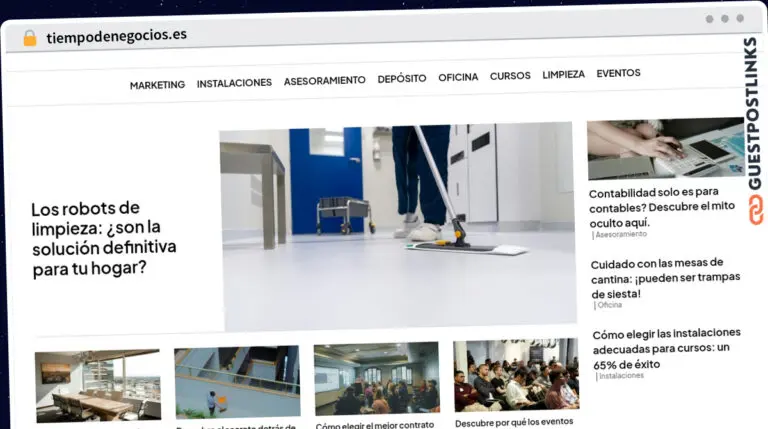Go to the CURSOS section
The image size is (768, 429).
[x=510, y=76]
